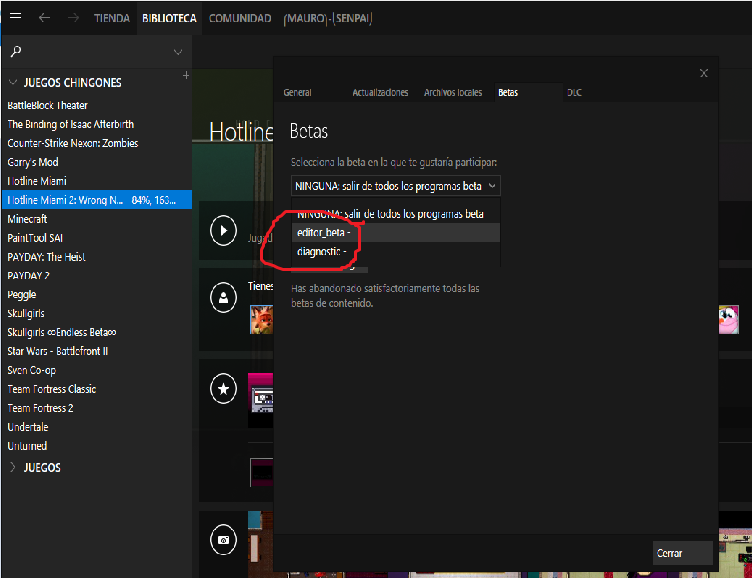Choose diagnostic from the dropdown list

(396, 251)
